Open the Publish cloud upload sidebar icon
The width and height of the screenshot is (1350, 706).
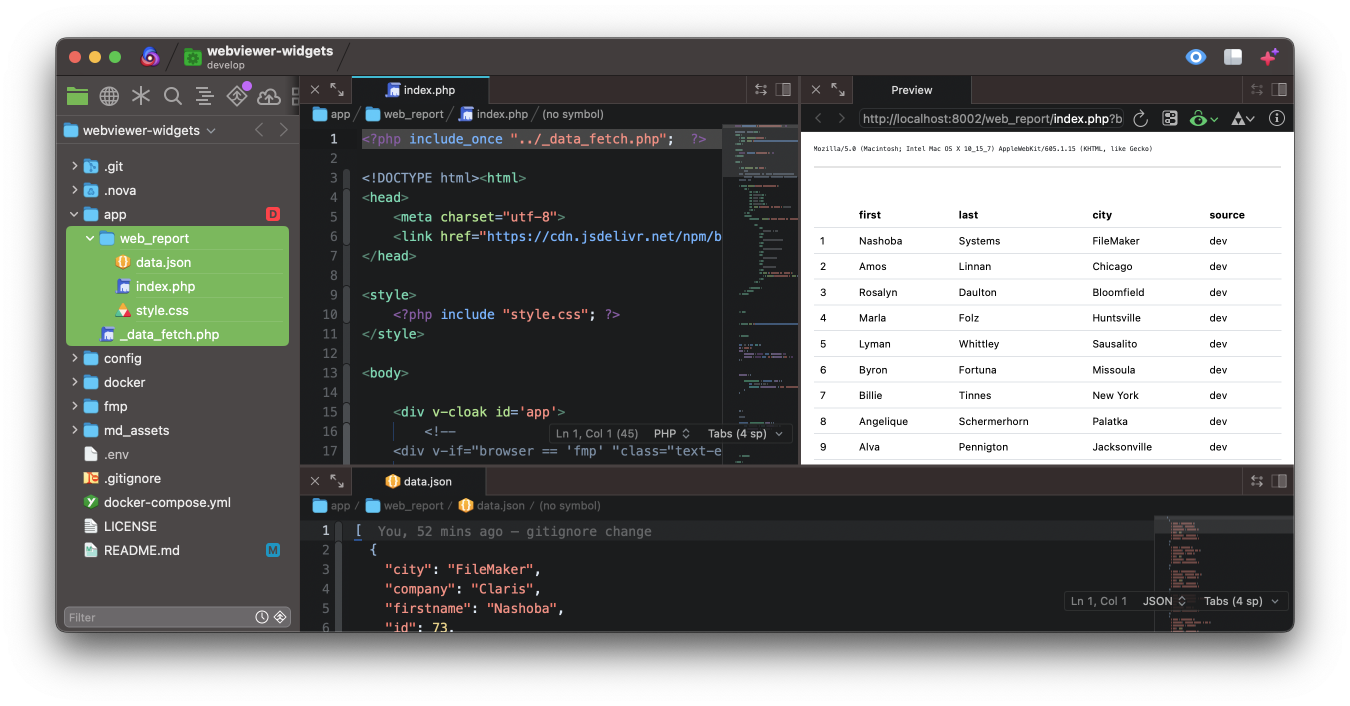pyautogui.click(x=269, y=96)
